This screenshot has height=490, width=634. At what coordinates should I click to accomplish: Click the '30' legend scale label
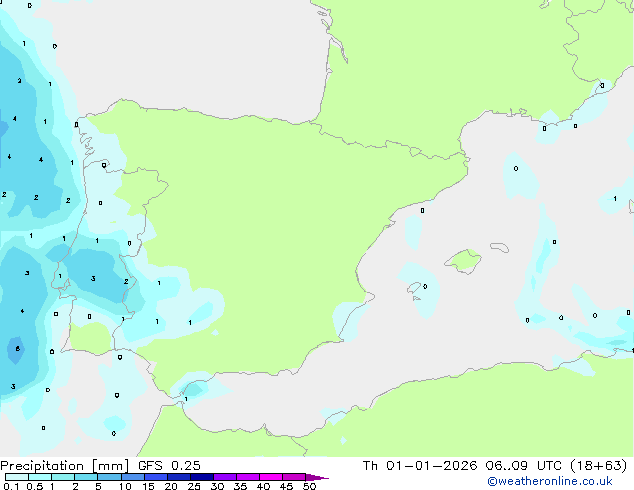tap(217, 486)
